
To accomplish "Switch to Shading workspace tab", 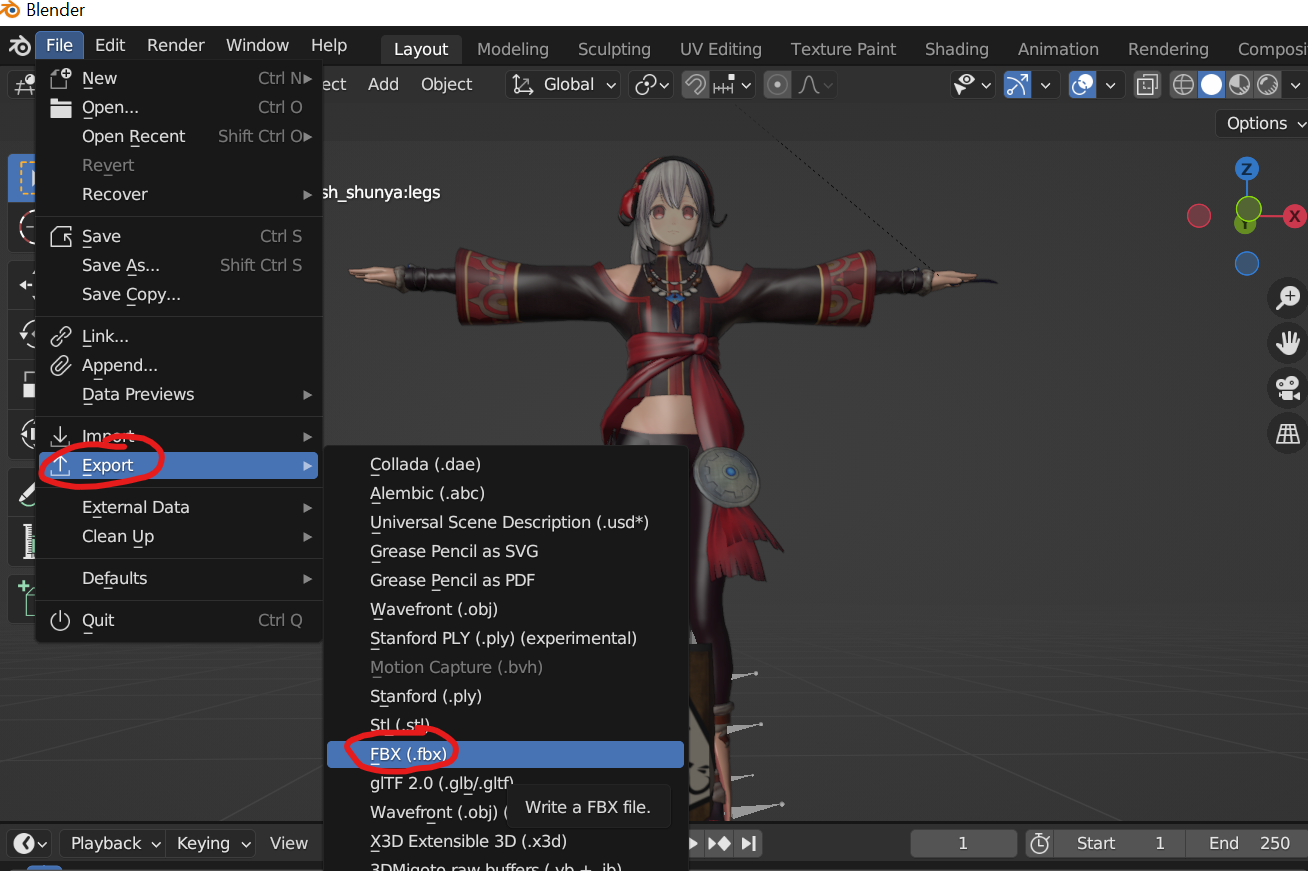I will (x=956, y=49).
